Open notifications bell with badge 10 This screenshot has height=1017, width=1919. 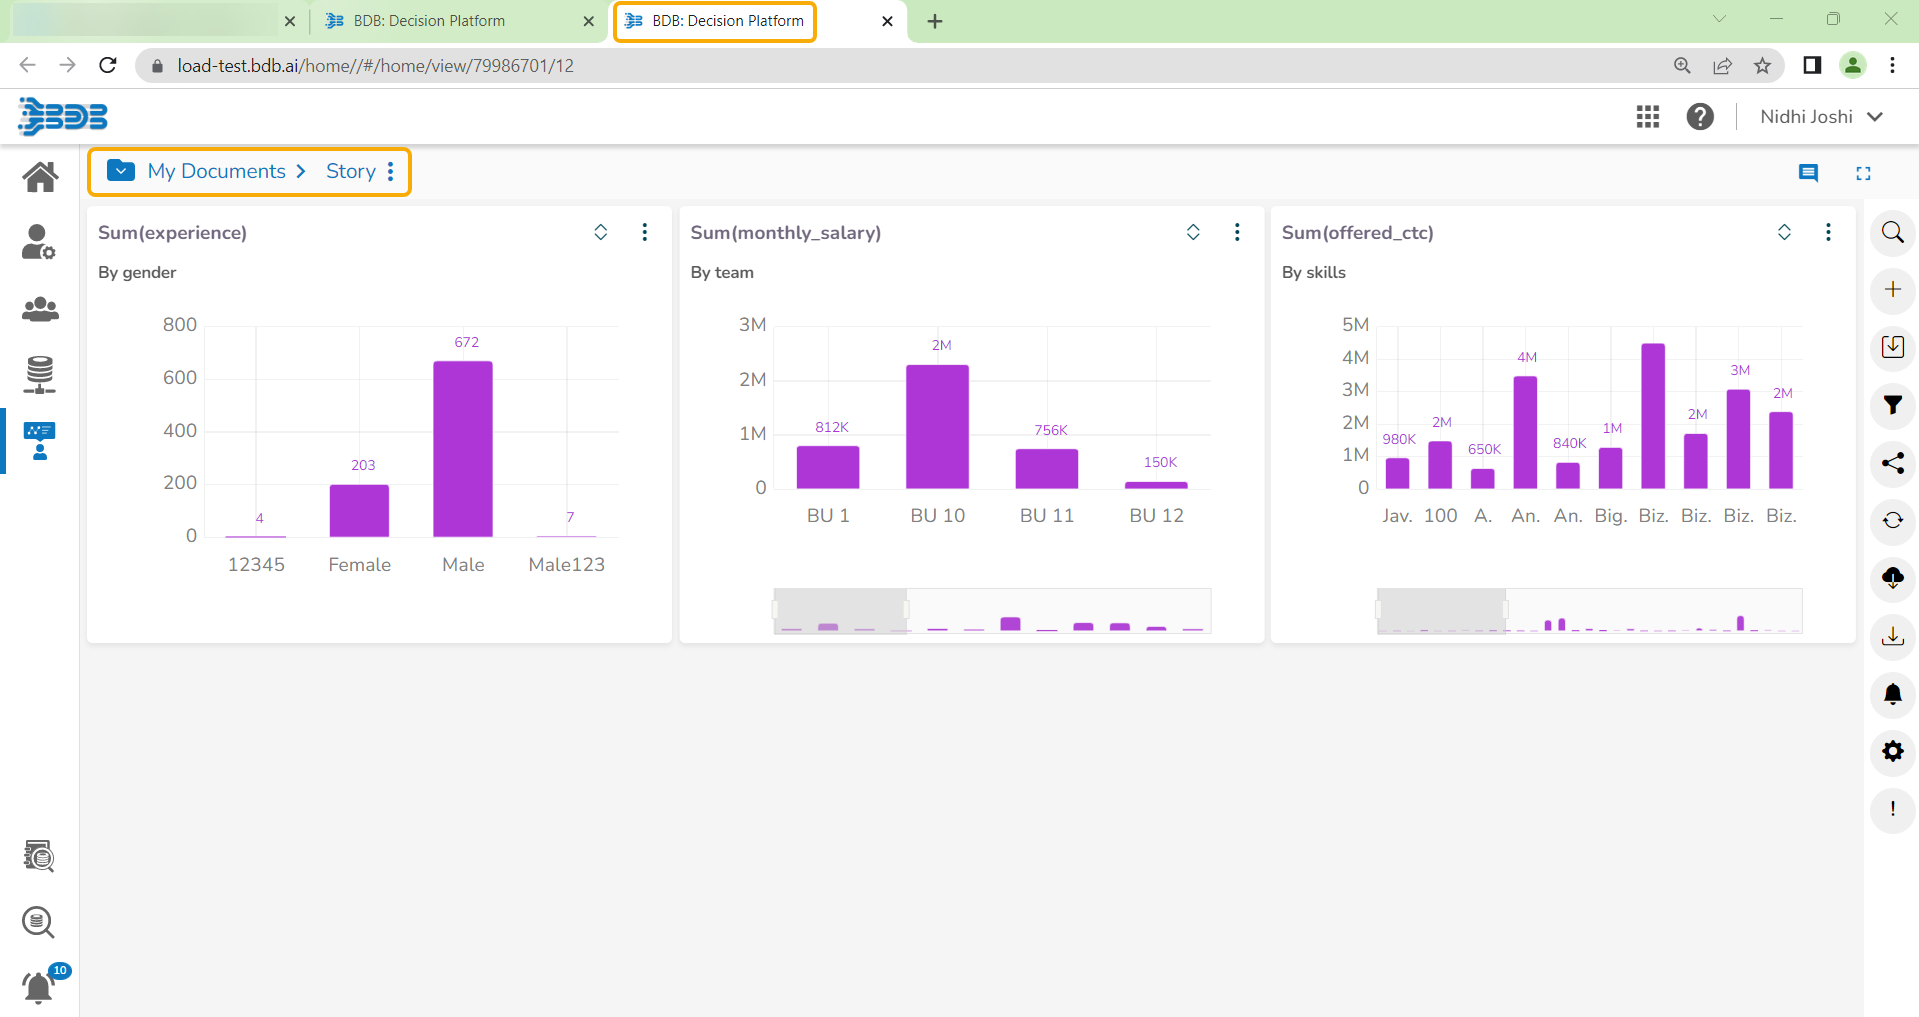coord(39,986)
